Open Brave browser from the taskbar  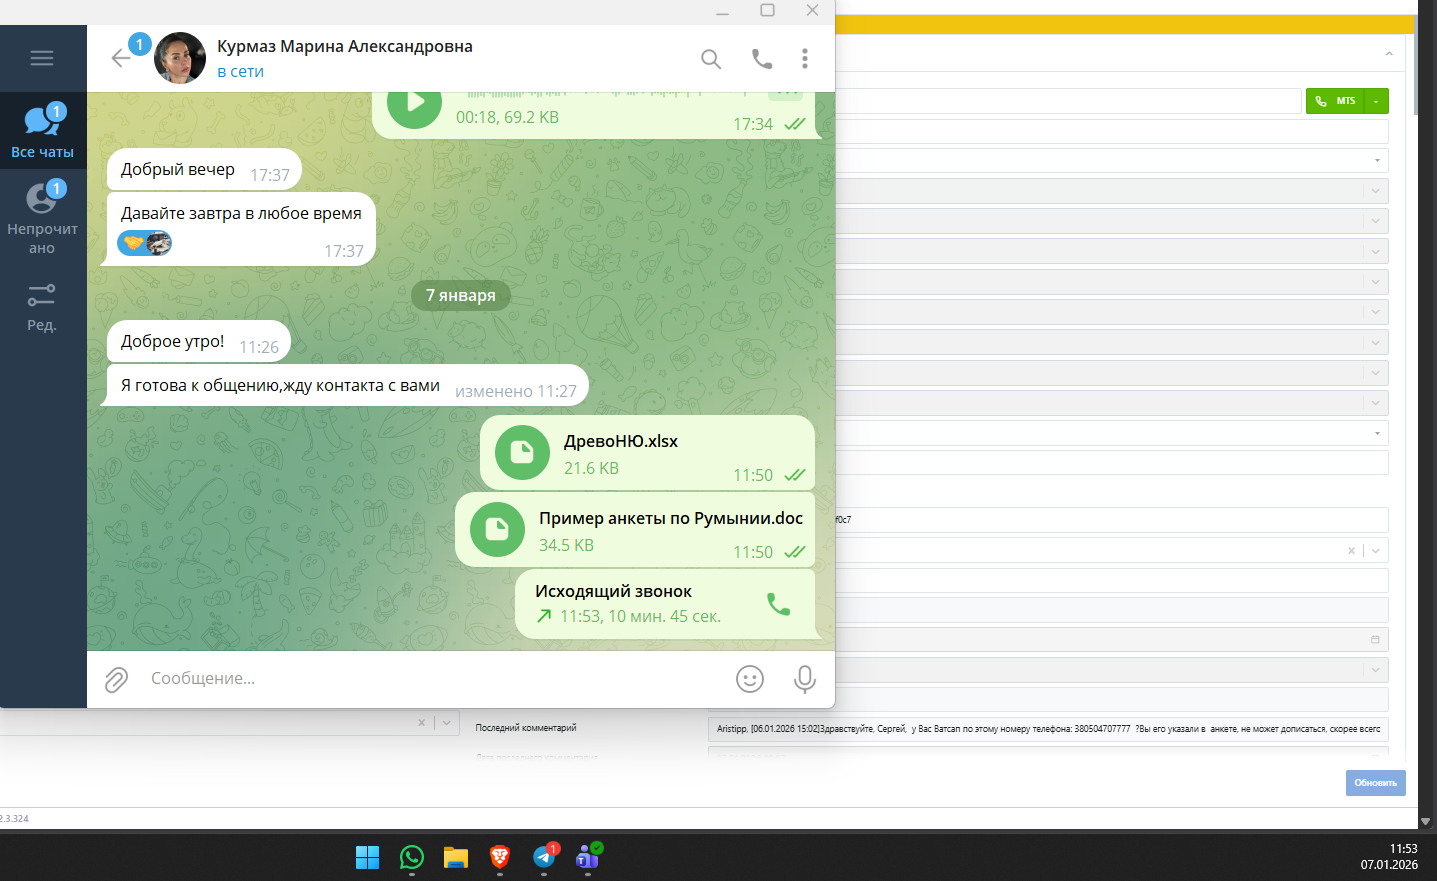click(x=500, y=858)
